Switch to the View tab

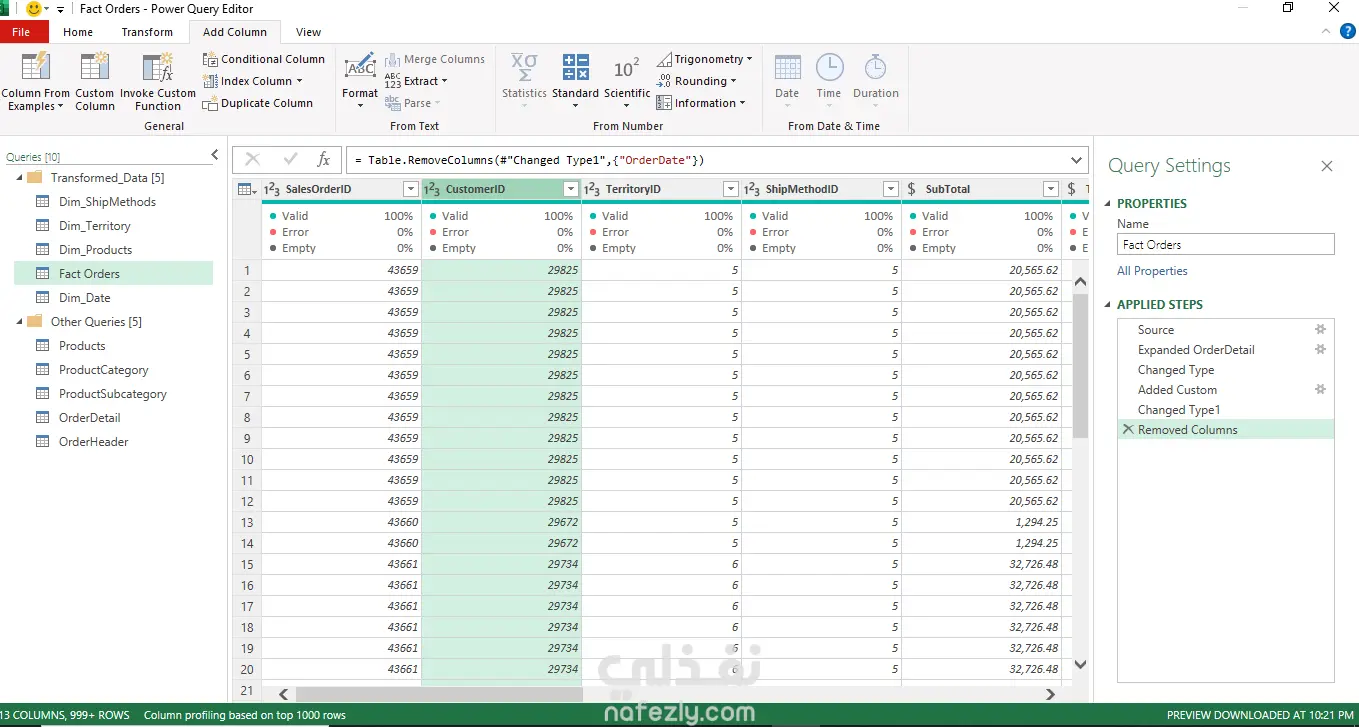(309, 32)
